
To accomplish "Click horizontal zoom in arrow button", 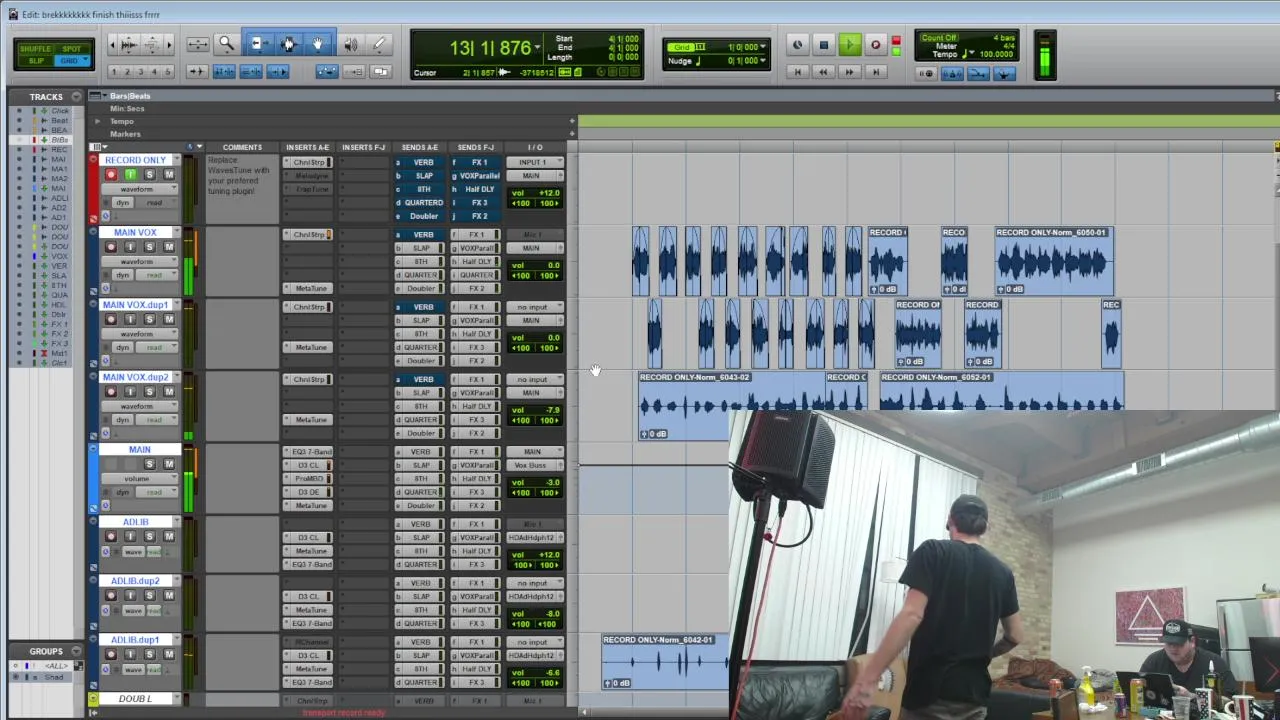I will pyautogui.click(x=168, y=44).
